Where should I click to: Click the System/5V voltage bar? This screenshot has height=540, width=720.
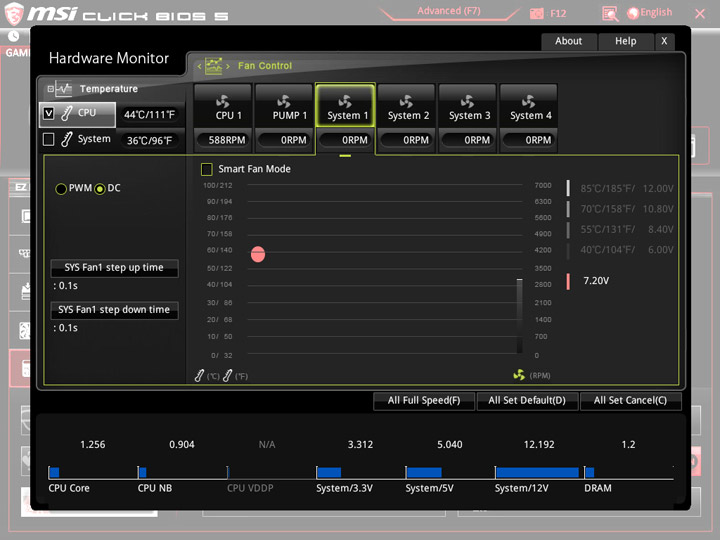click(x=424, y=472)
